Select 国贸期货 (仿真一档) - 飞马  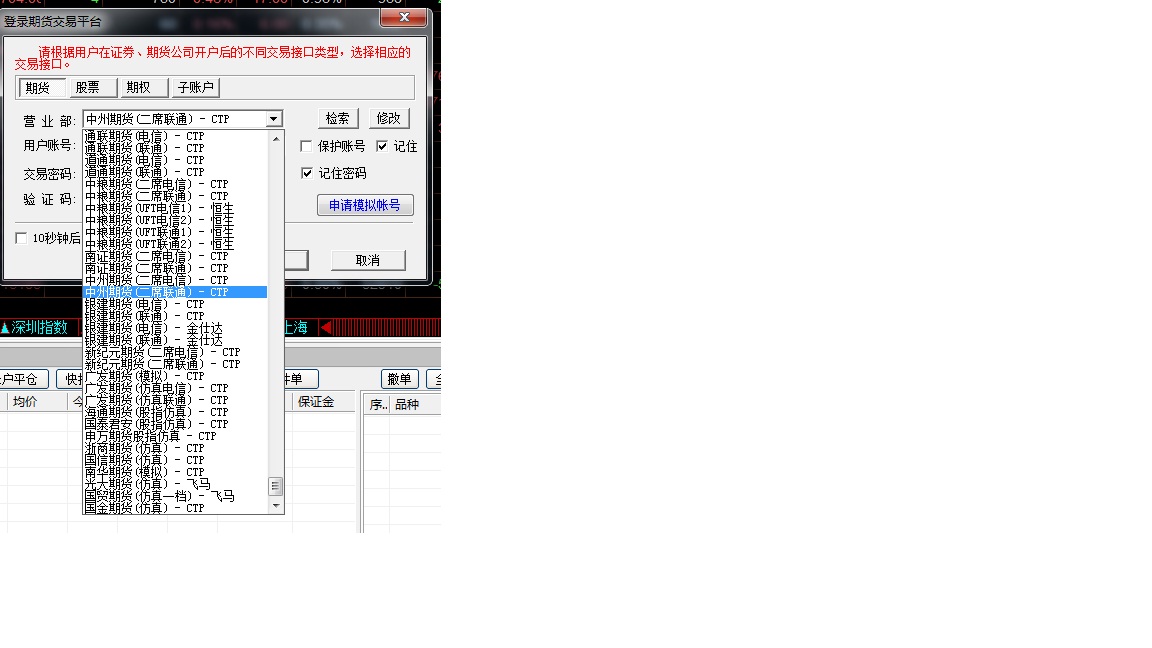[x=175, y=497]
